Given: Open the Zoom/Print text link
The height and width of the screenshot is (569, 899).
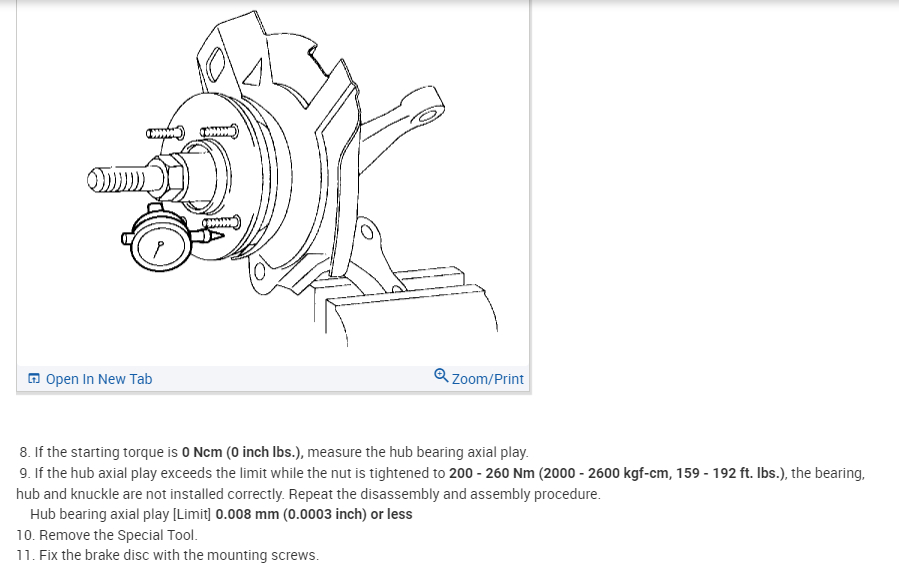Looking at the screenshot, I should click(x=487, y=379).
